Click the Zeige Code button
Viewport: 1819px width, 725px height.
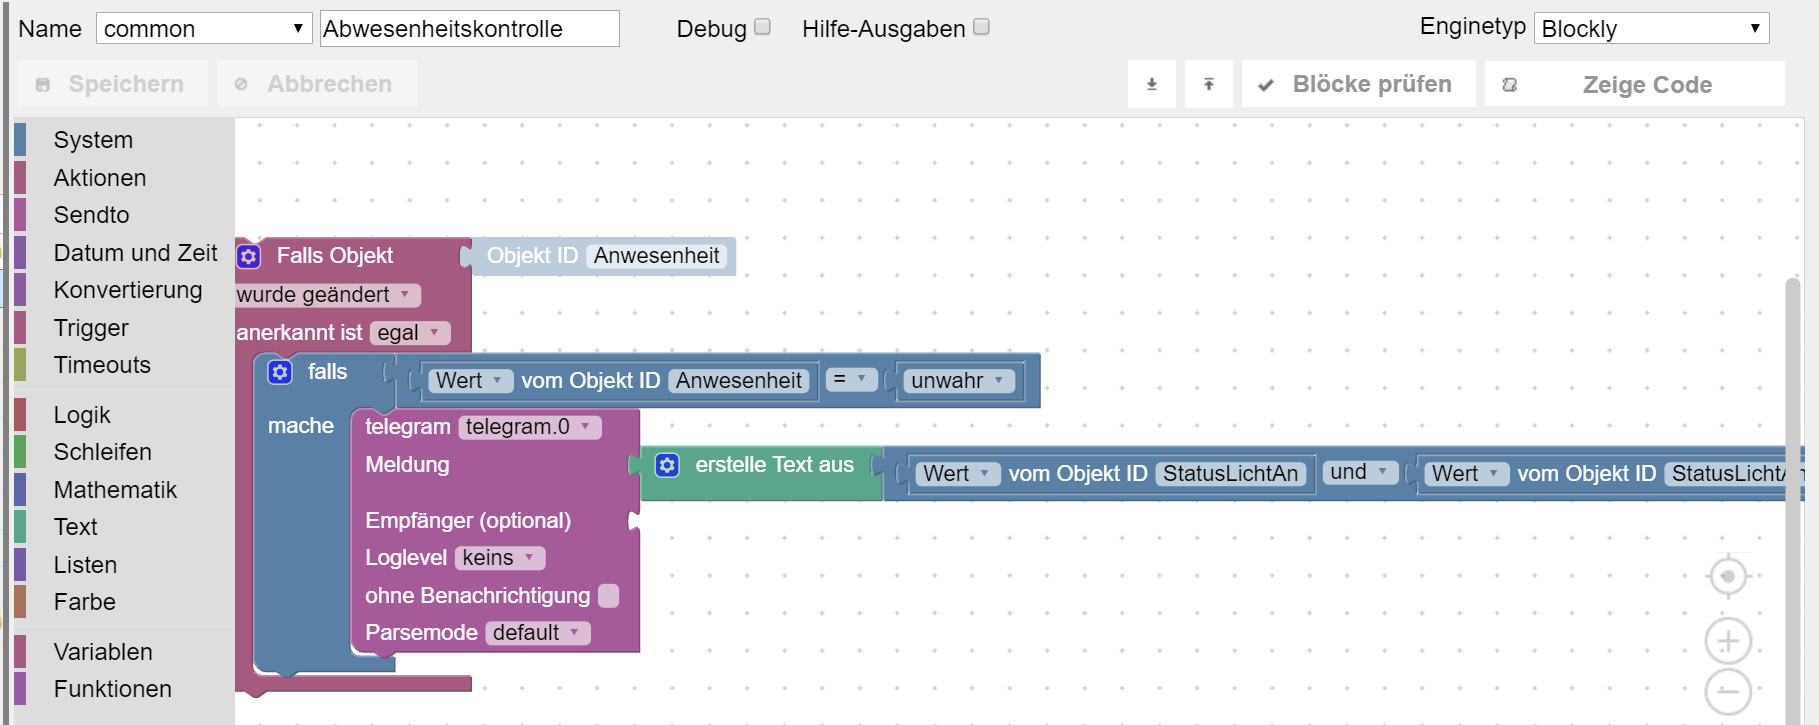1634,85
